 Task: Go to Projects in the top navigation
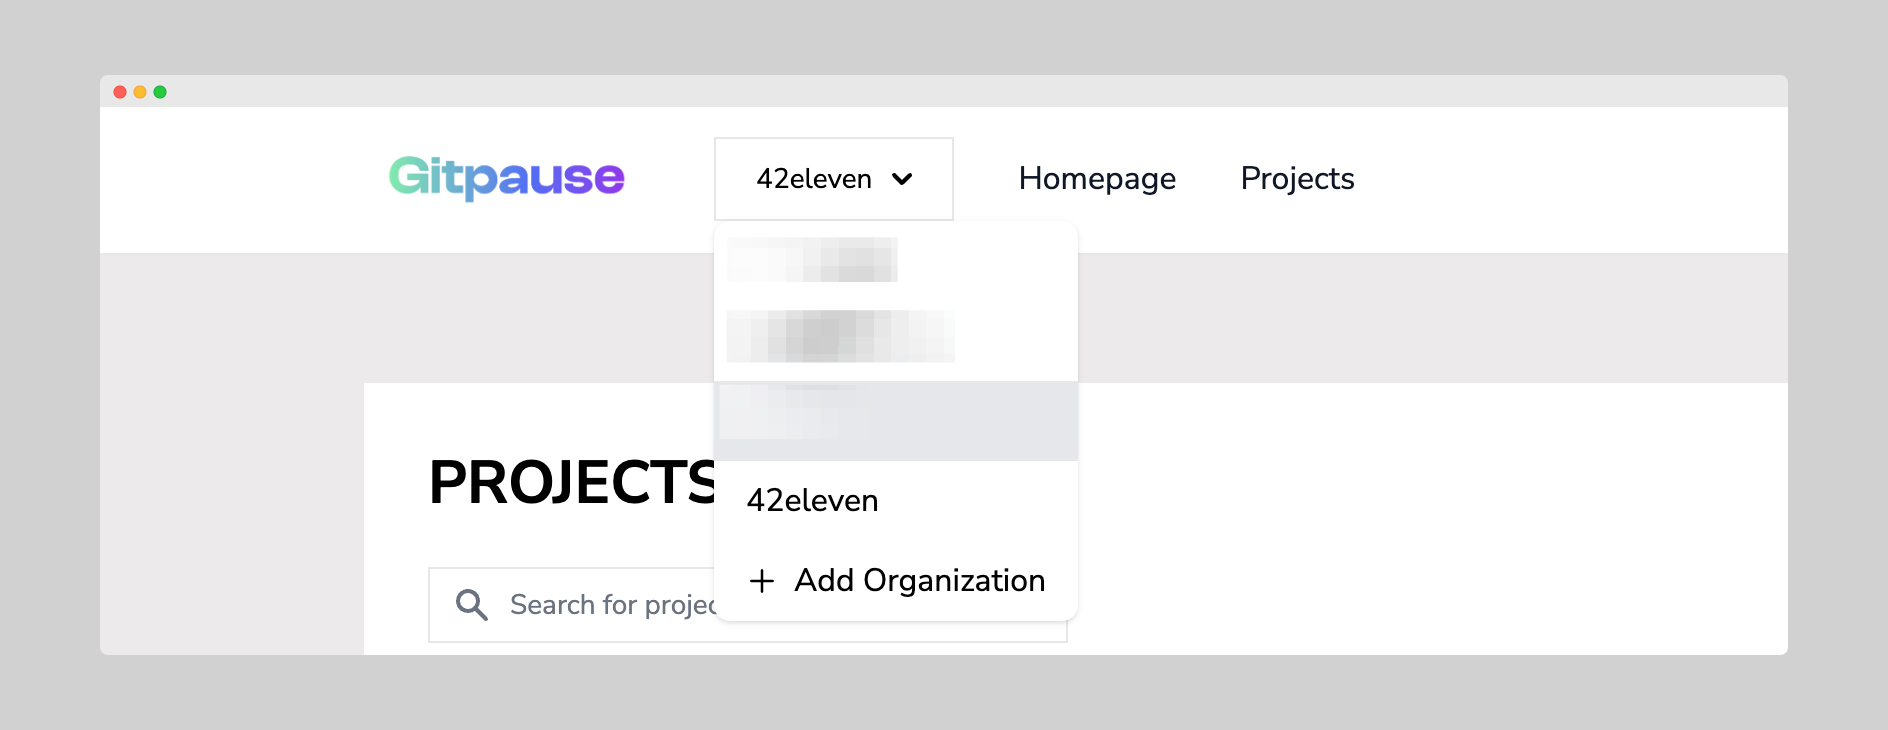tap(1297, 179)
